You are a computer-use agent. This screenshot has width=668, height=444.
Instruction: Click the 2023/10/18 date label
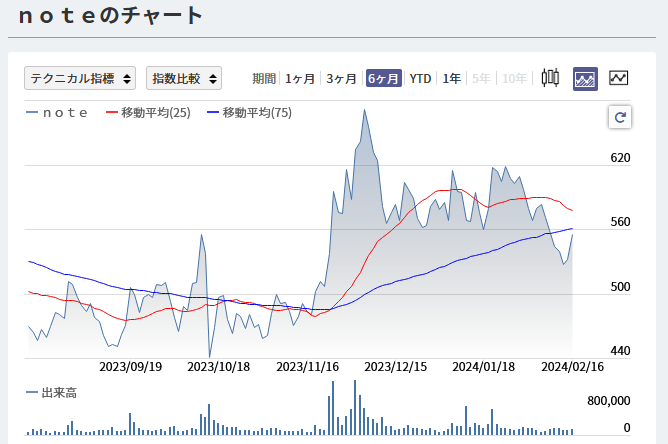(219, 367)
